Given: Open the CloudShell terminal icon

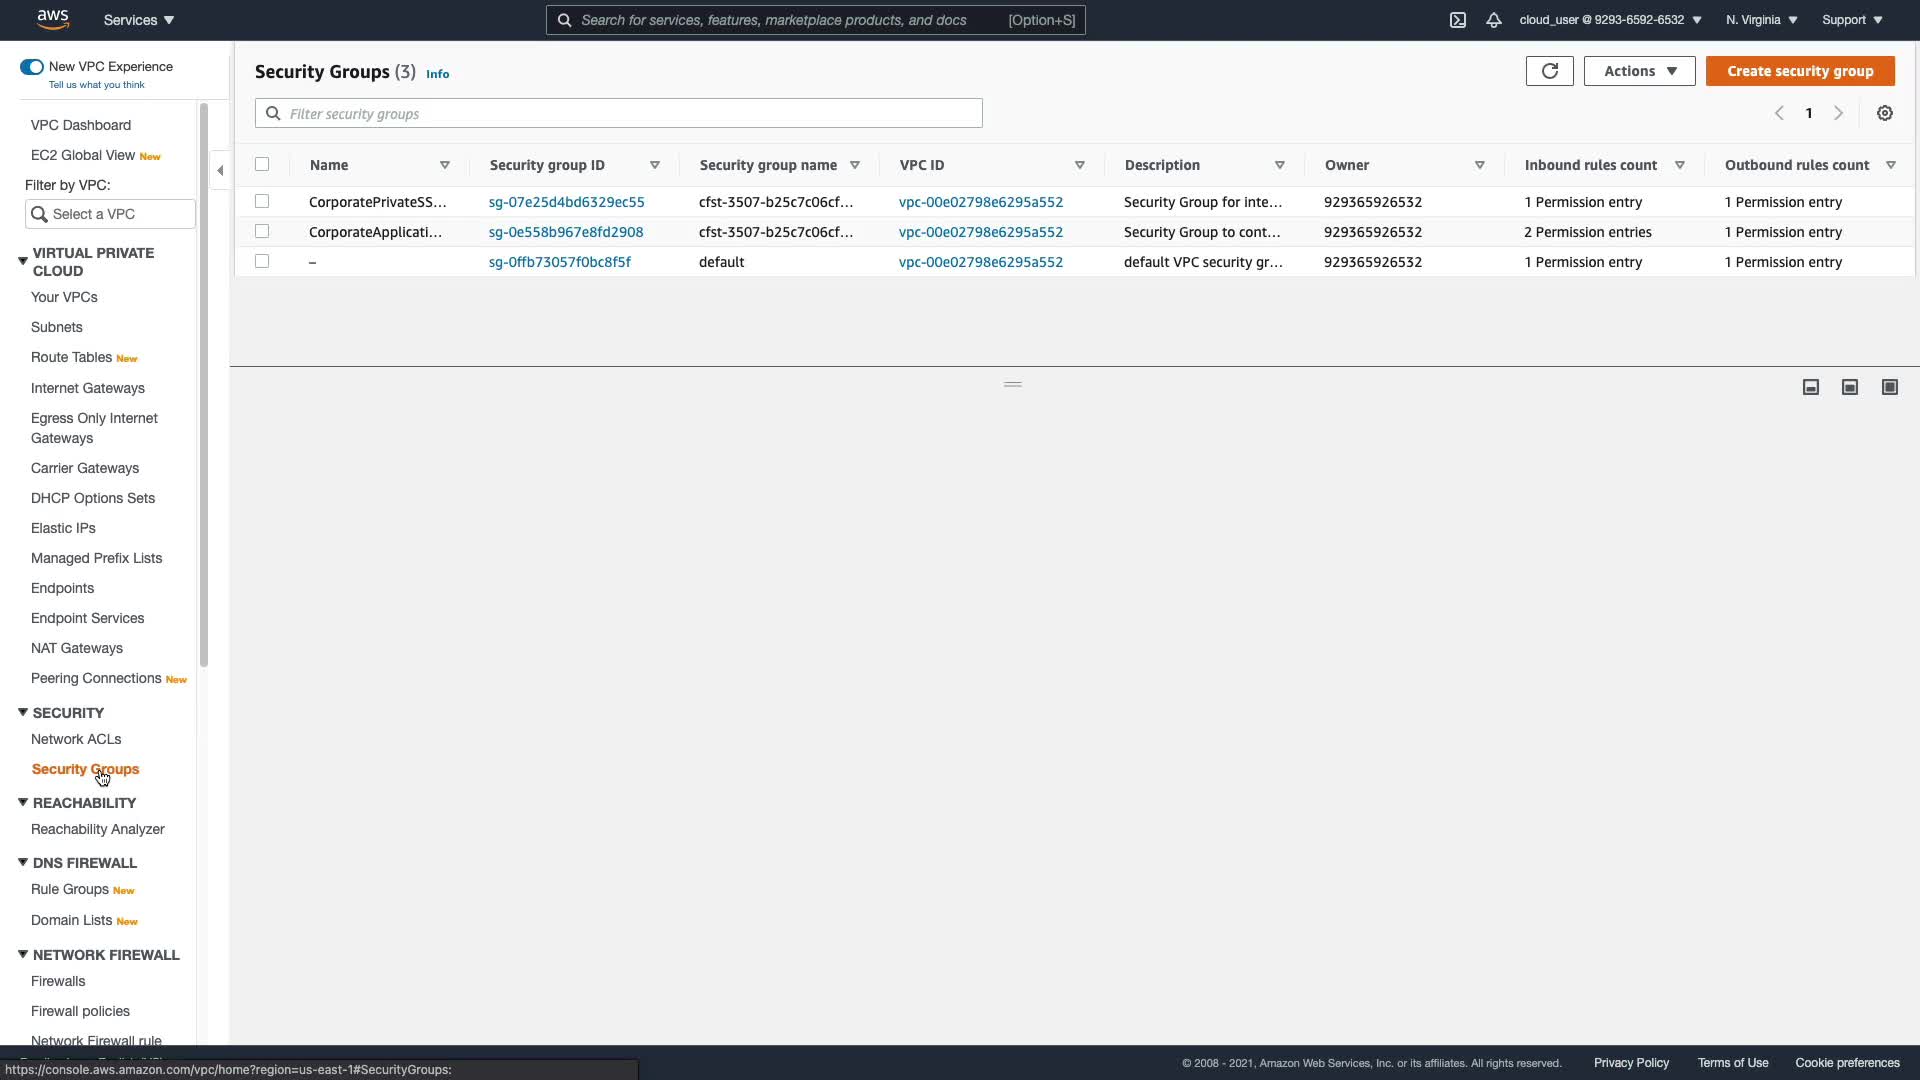Looking at the screenshot, I should pyautogui.click(x=1458, y=20).
